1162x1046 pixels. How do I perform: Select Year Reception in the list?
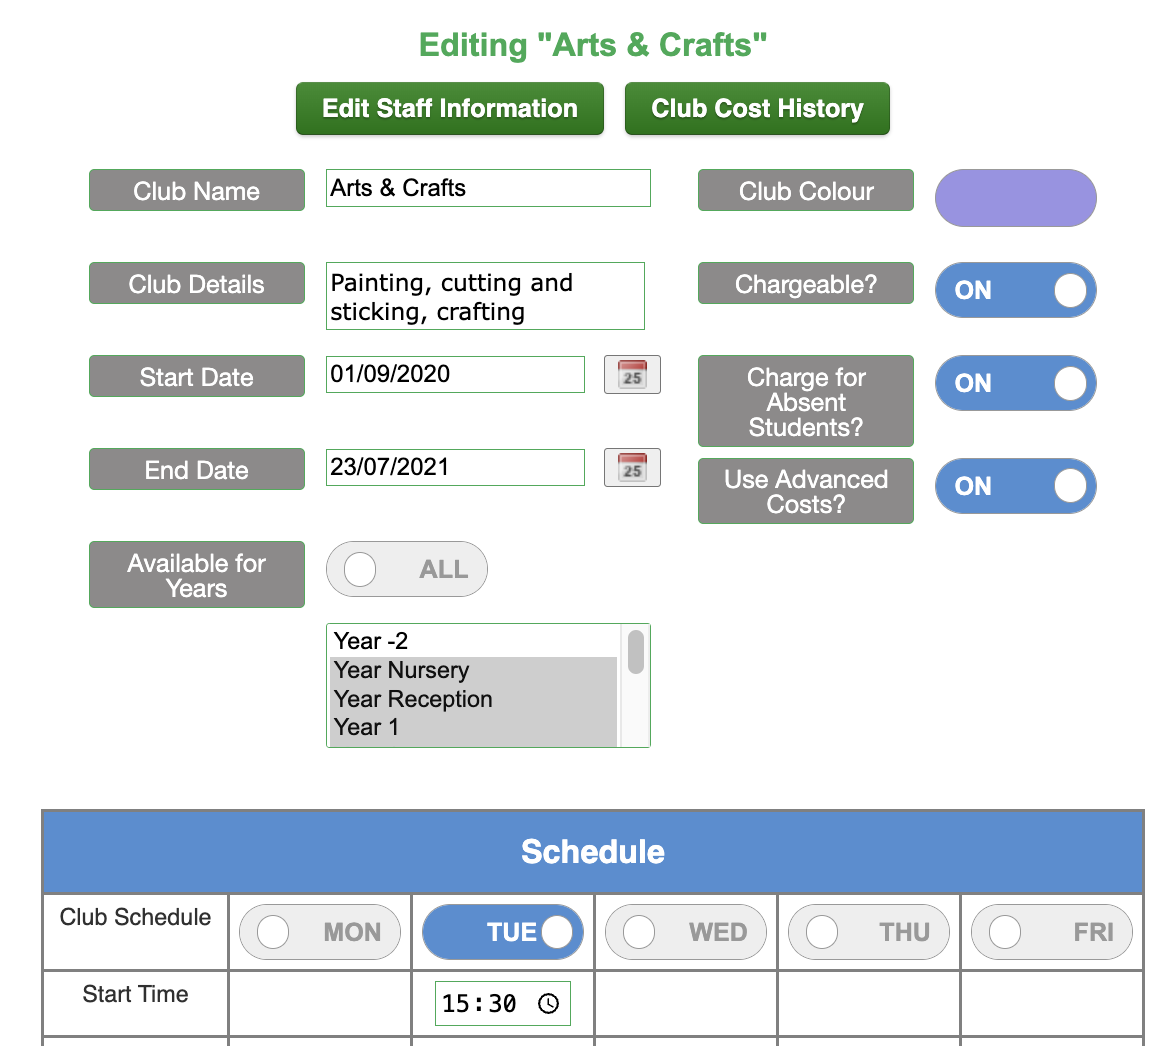point(474,699)
